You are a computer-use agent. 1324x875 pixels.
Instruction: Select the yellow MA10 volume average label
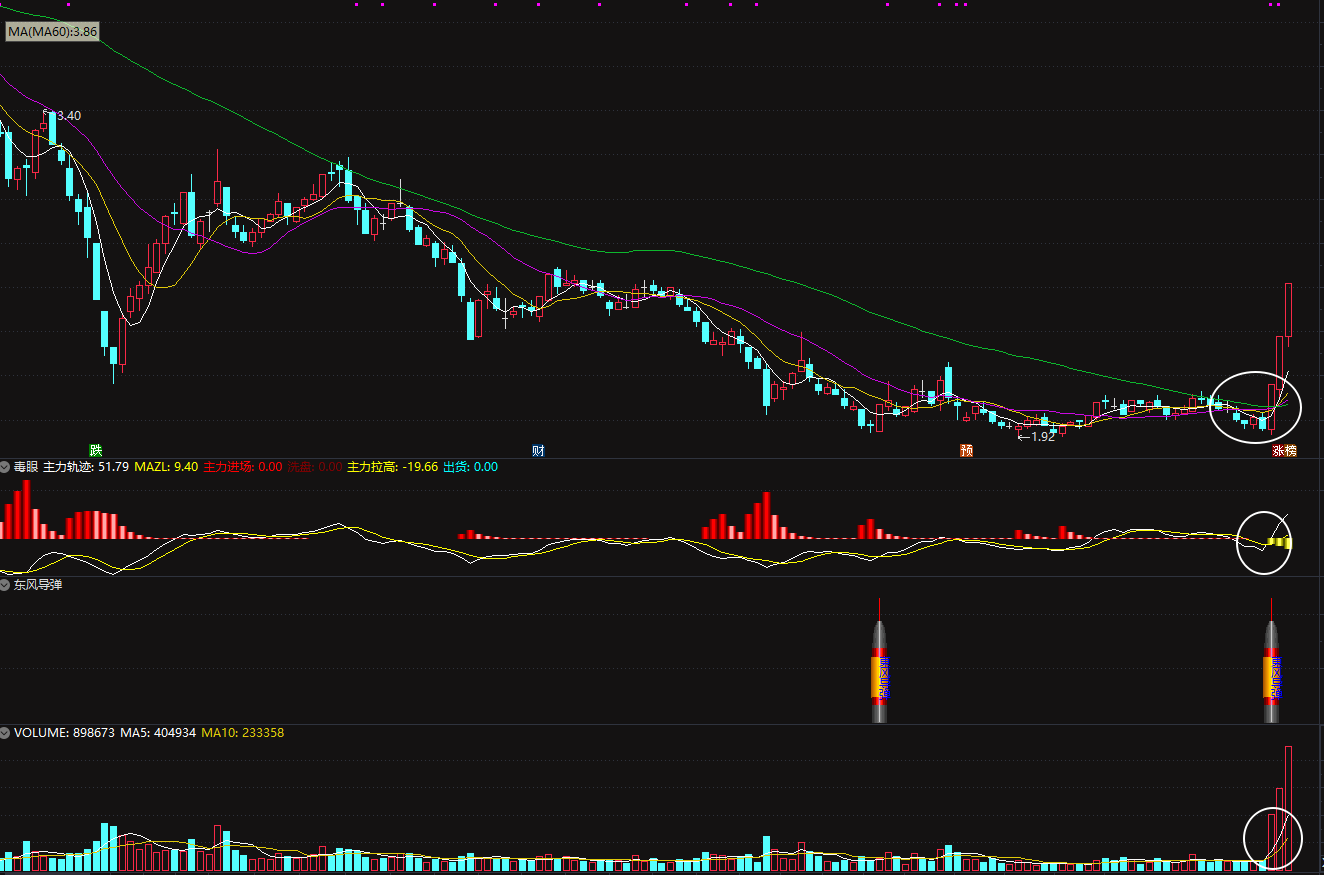243,733
